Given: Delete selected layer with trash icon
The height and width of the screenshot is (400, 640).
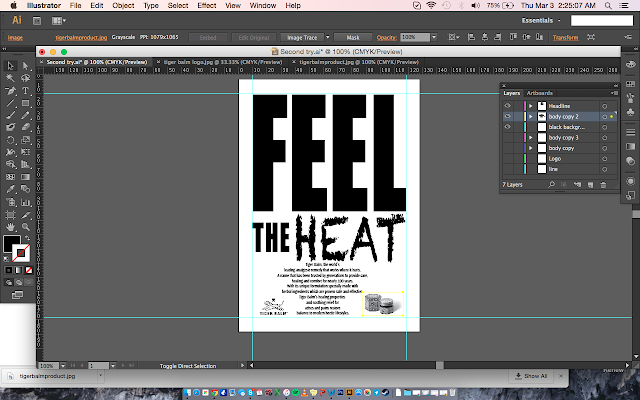Looking at the screenshot, I should coord(603,185).
